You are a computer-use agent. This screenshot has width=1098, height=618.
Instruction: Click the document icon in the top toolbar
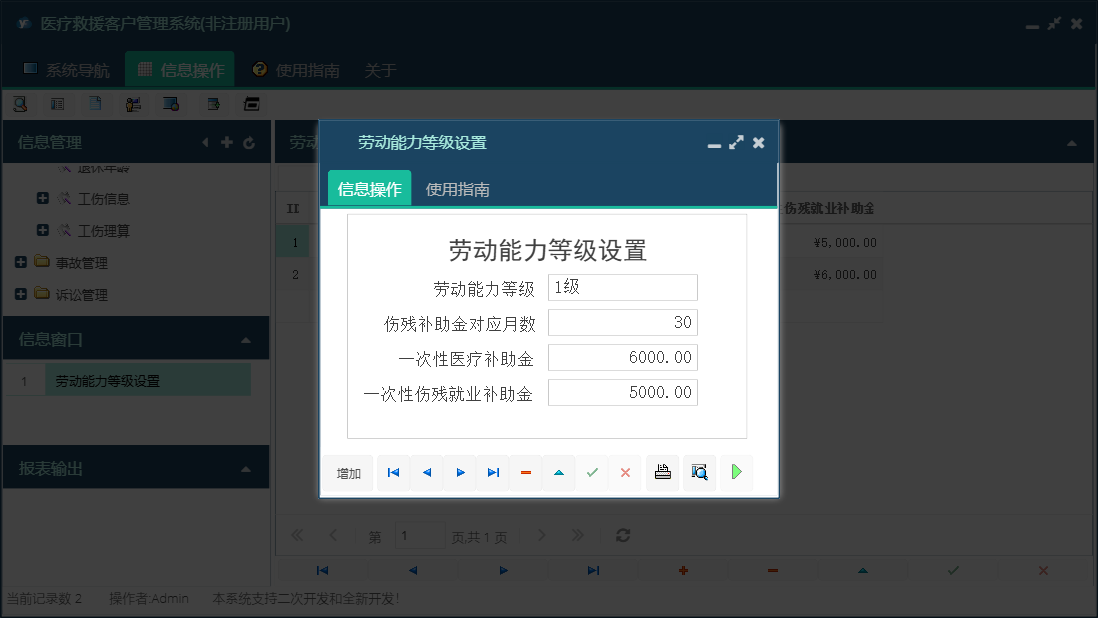tap(96, 103)
